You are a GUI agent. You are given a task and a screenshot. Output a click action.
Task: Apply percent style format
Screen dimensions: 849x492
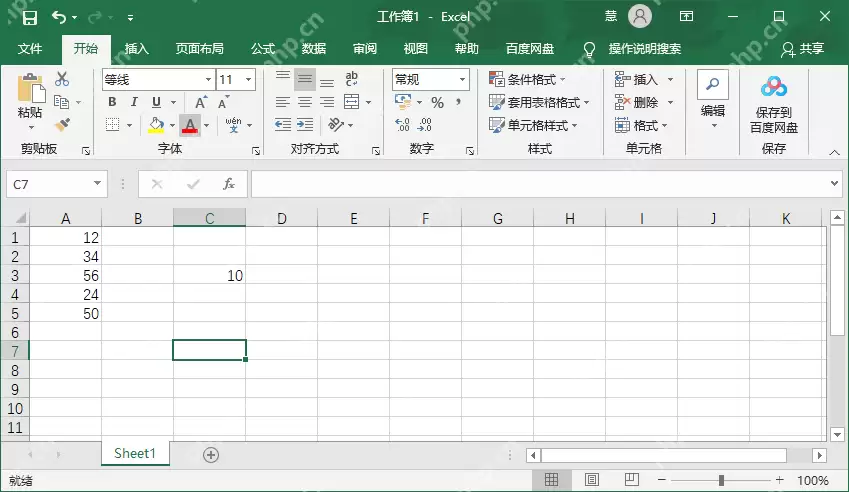437,102
